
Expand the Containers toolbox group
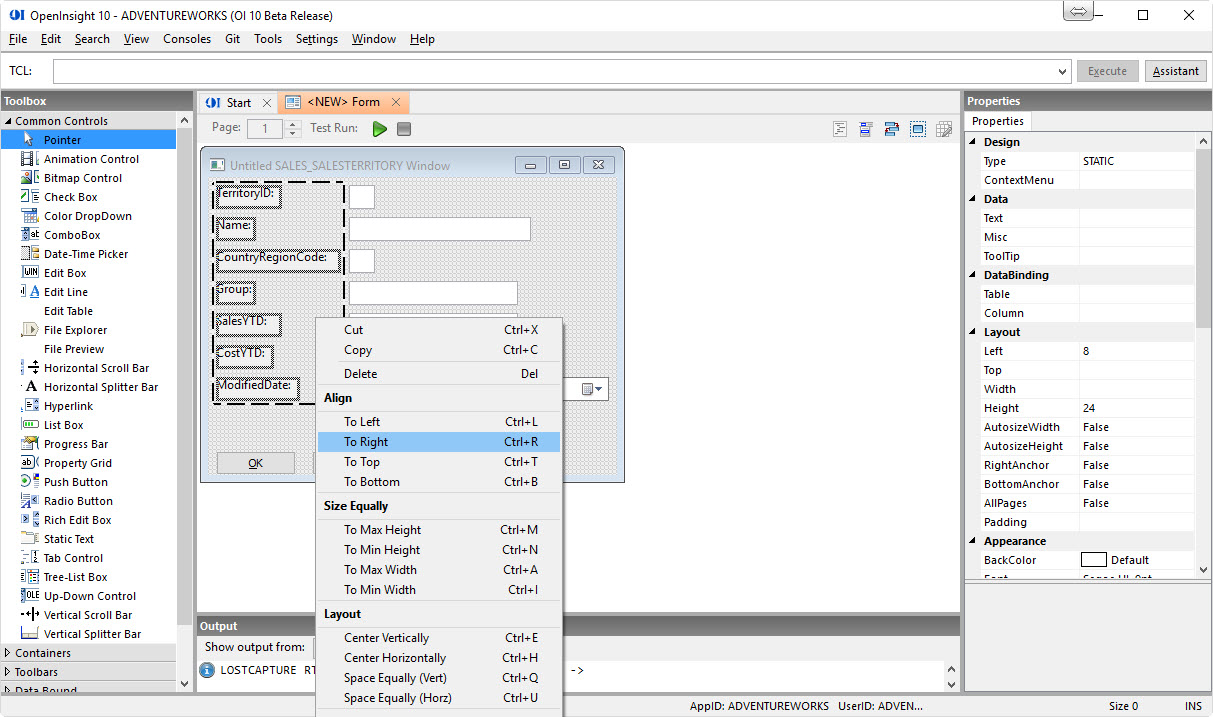(8, 653)
